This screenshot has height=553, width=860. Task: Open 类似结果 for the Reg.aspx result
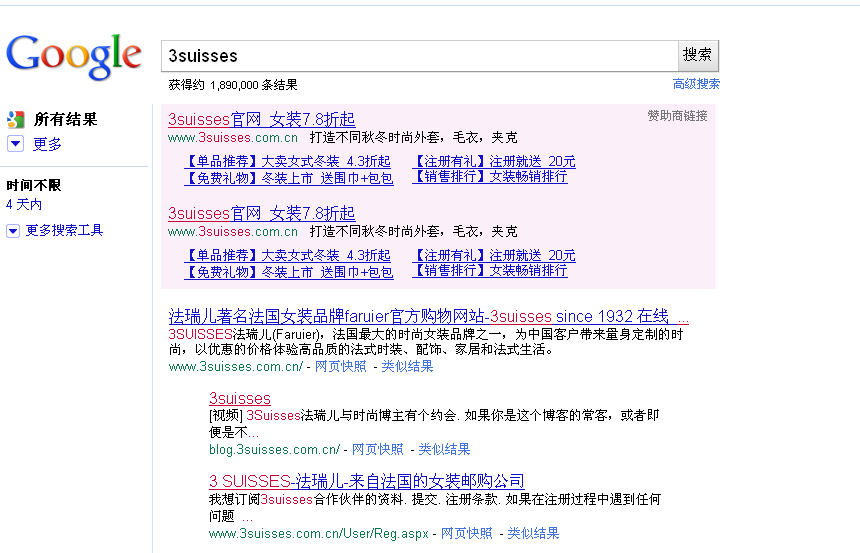click(x=533, y=533)
